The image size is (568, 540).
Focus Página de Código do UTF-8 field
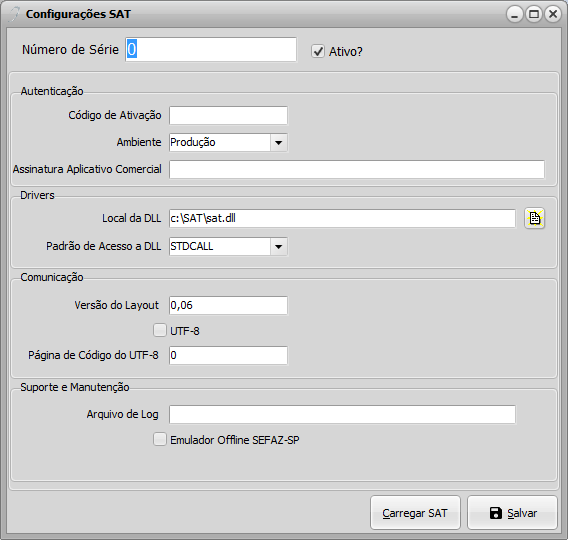tap(228, 355)
